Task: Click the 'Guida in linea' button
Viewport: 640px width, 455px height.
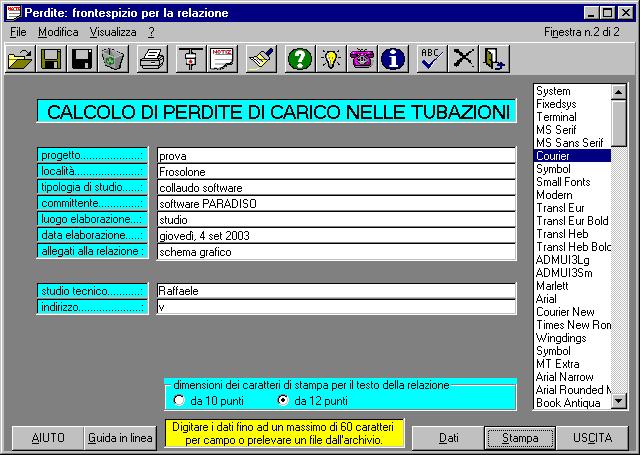Action: (x=120, y=438)
